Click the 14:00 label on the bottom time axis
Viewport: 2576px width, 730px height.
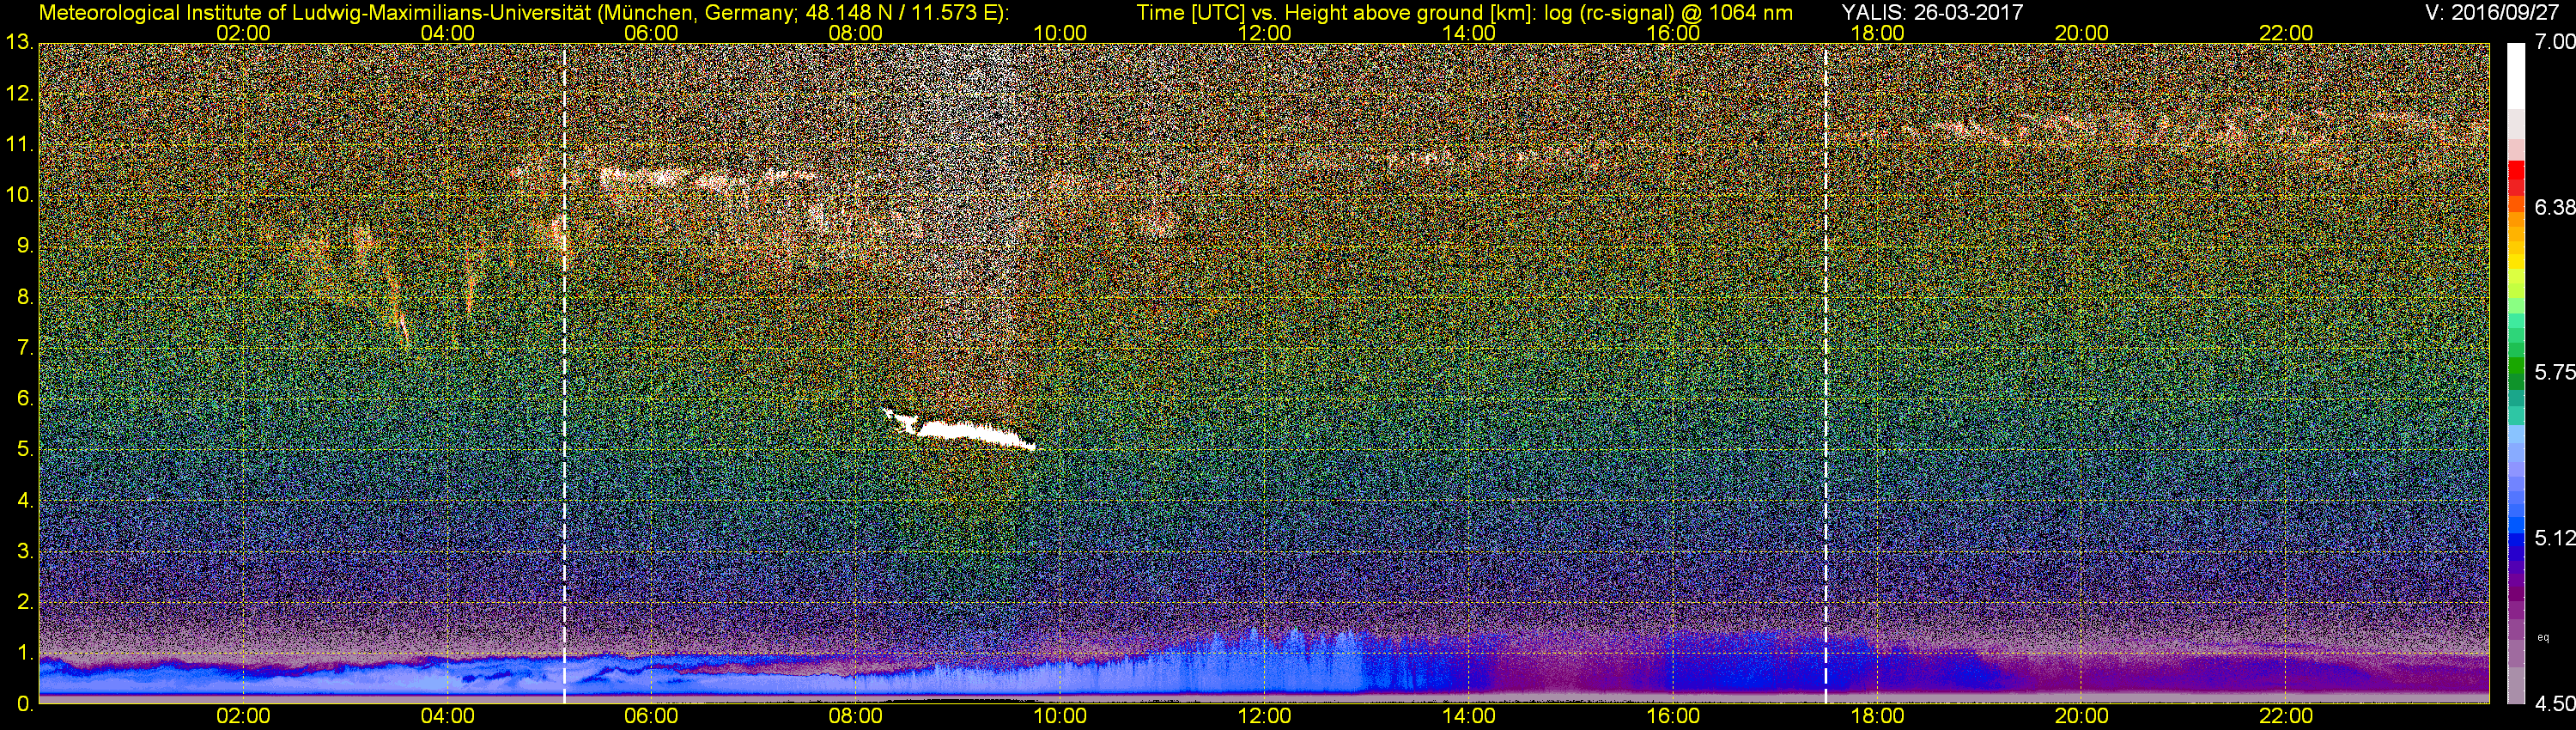(1469, 717)
